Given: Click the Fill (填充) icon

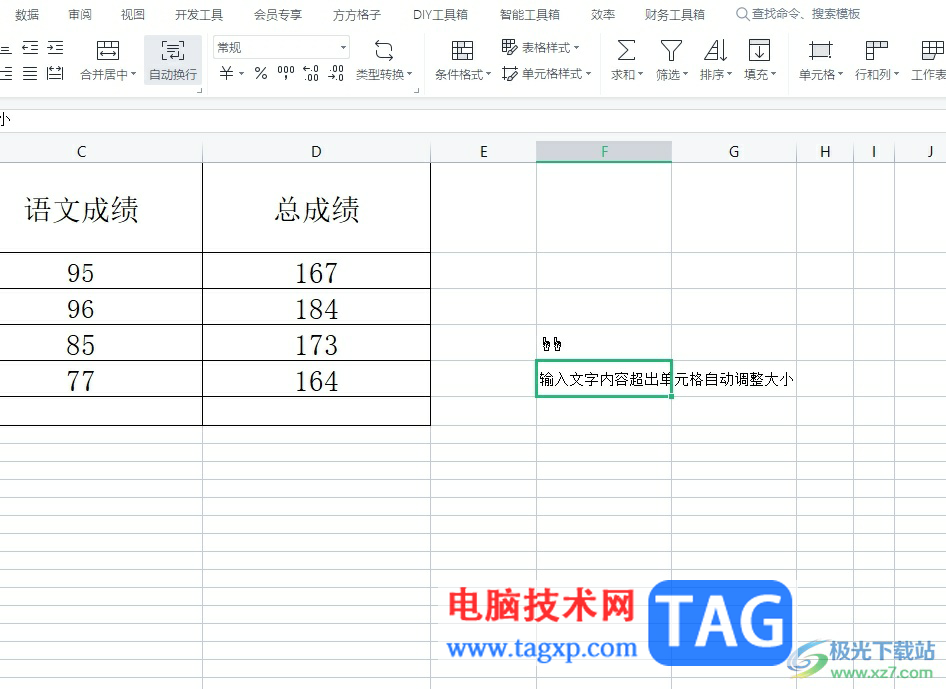Looking at the screenshot, I should (x=759, y=51).
